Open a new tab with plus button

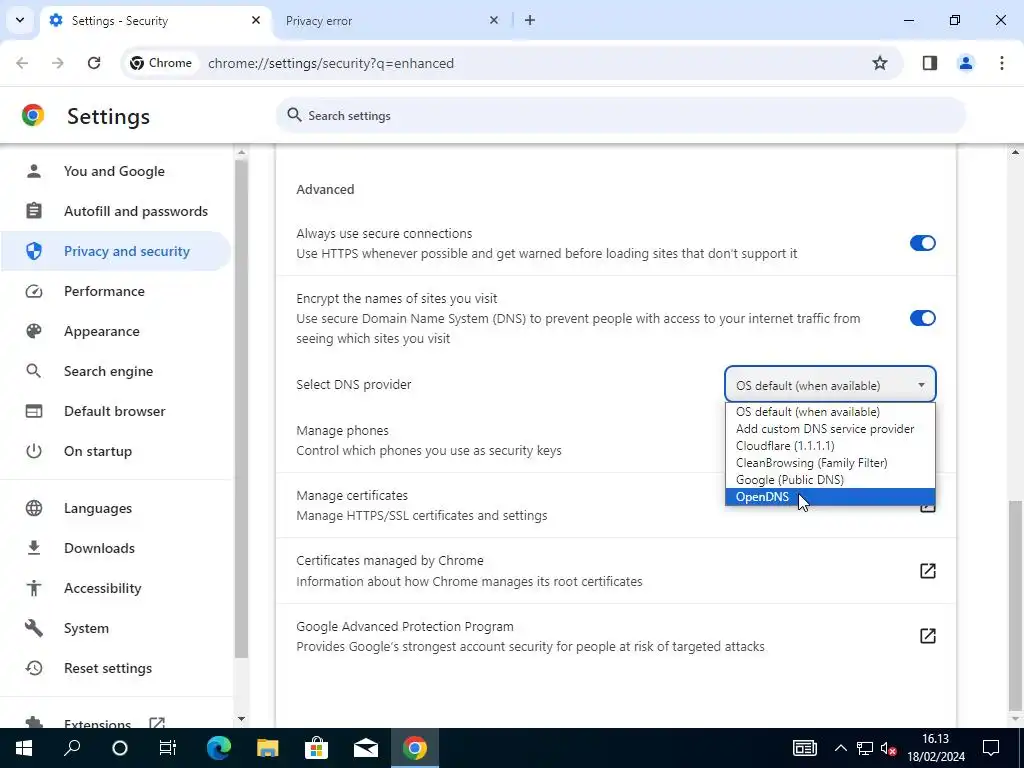click(x=530, y=20)
